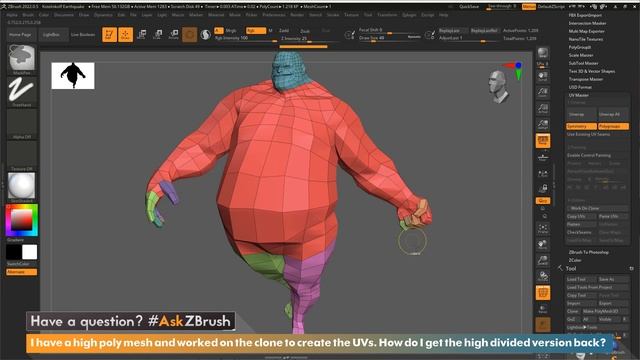
Task: Click the Actual size icon
Action: coord(543,108)
